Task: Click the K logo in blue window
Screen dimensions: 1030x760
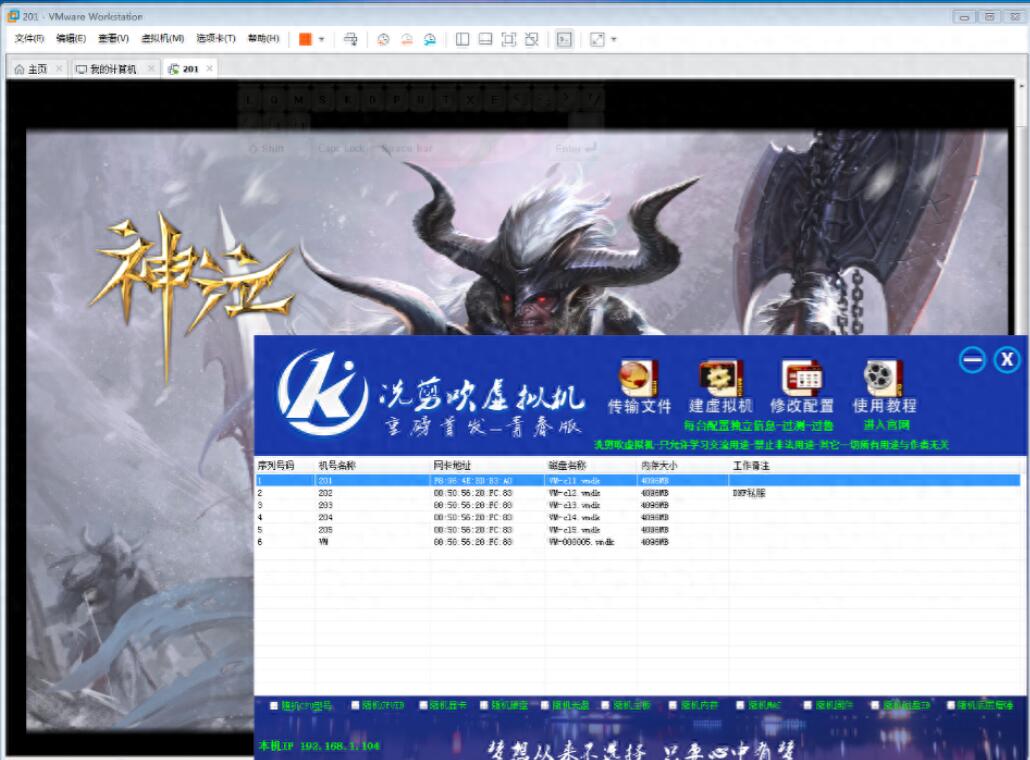Action: point(322,392)
